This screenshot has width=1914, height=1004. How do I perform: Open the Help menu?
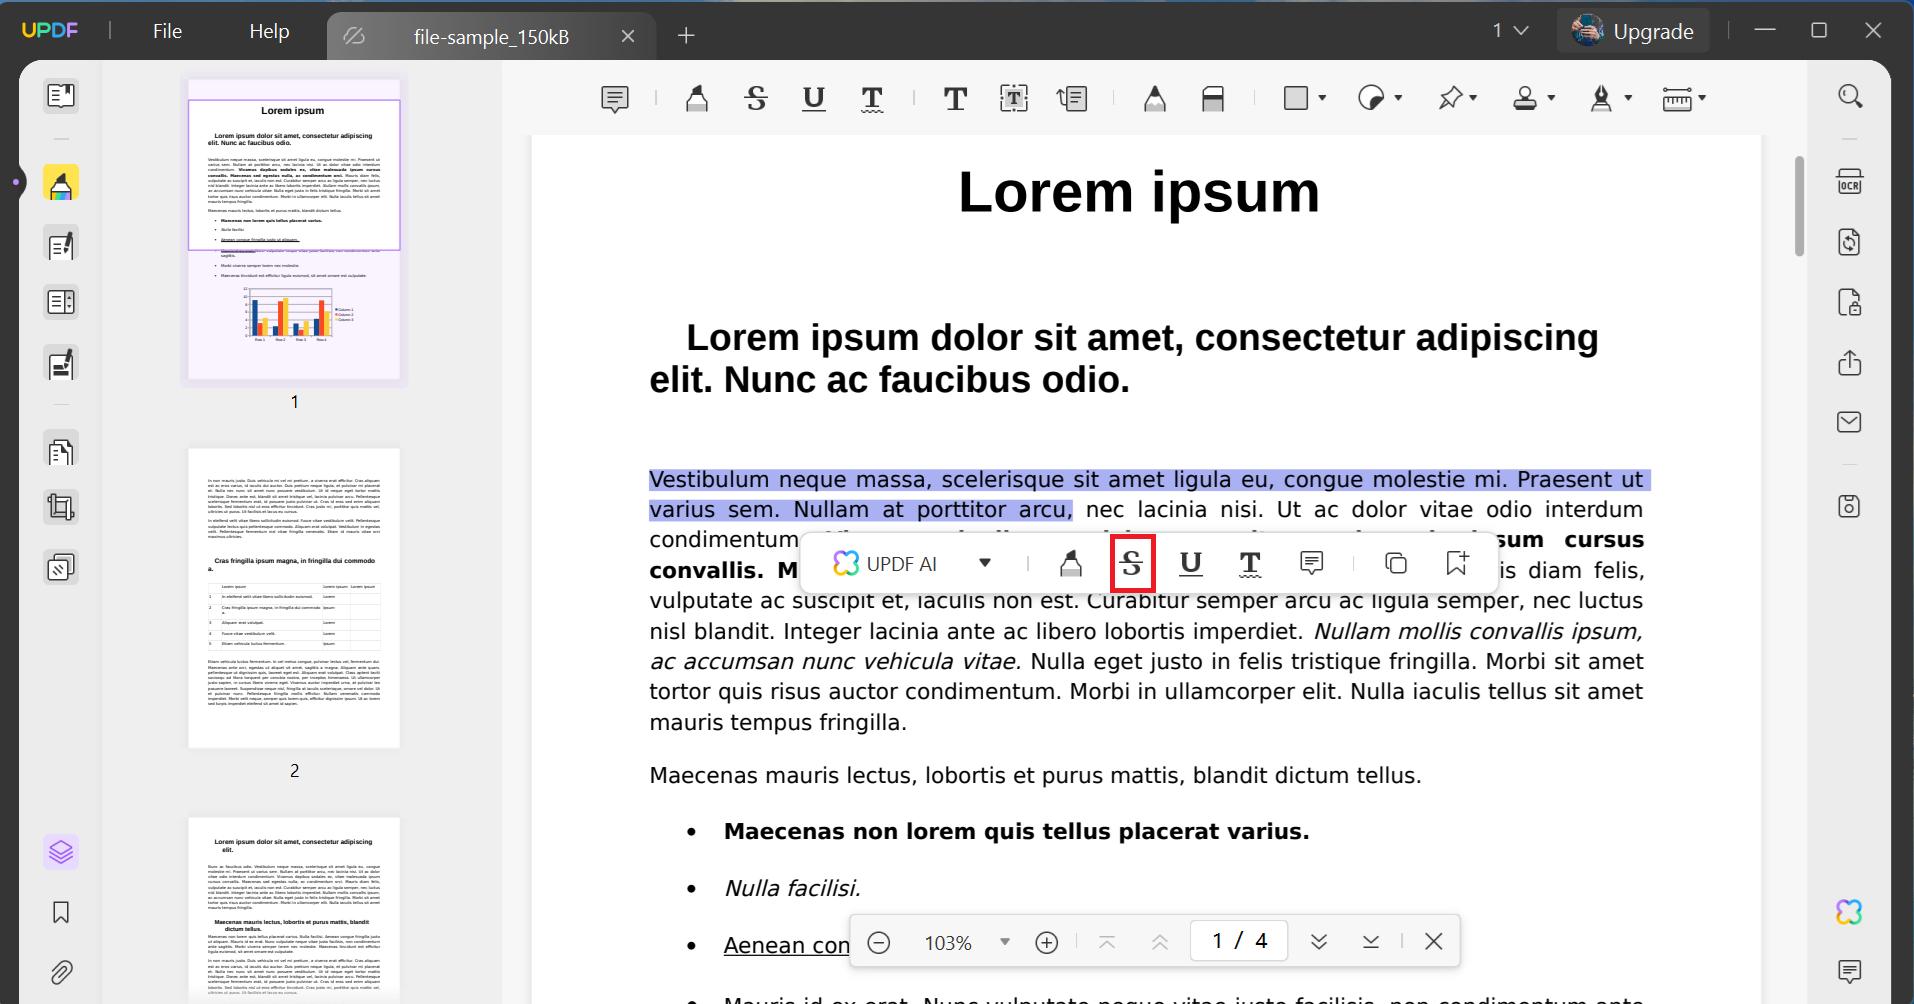coord(267,30)
